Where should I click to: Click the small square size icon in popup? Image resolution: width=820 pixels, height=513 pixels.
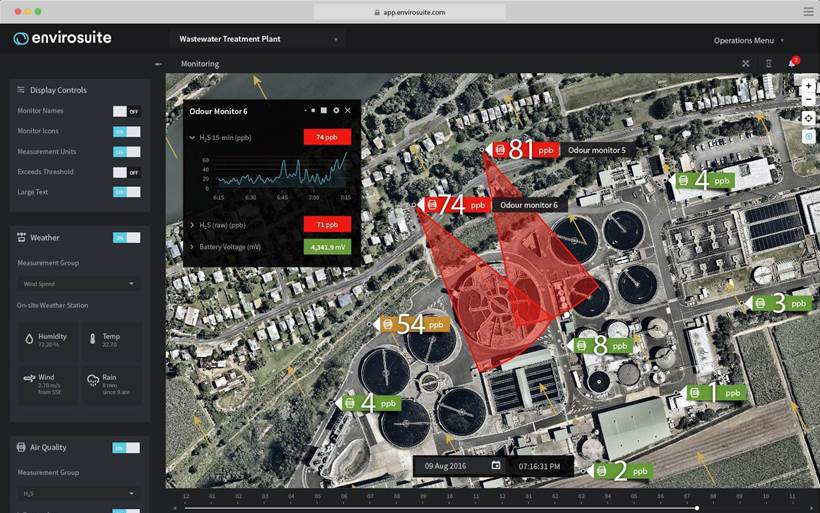click(313, 110)
